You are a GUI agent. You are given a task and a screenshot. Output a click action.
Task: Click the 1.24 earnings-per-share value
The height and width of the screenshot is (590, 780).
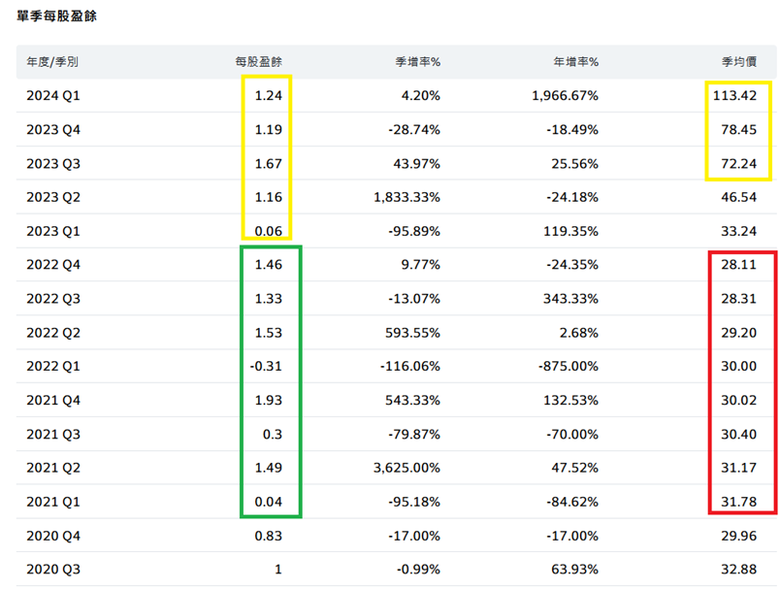click(x=268, y=96)
